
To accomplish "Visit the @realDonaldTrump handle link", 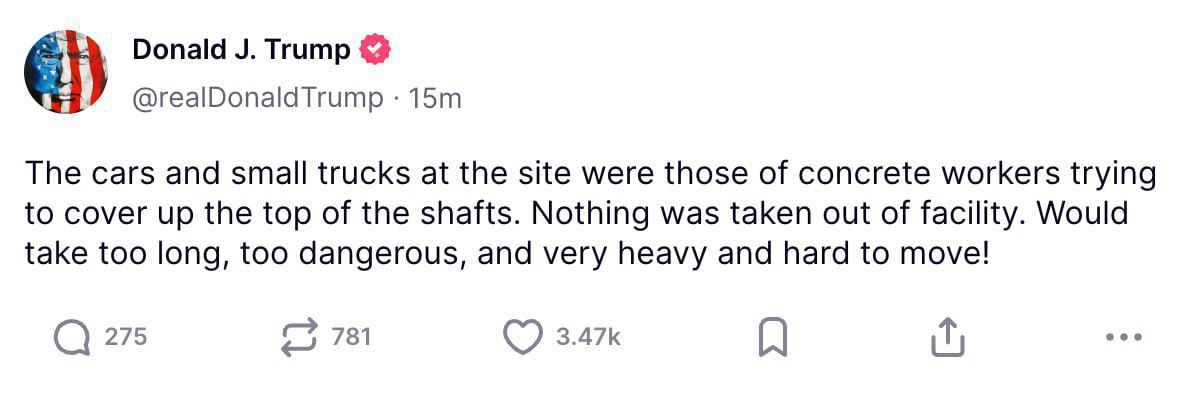I will [258, 99].
